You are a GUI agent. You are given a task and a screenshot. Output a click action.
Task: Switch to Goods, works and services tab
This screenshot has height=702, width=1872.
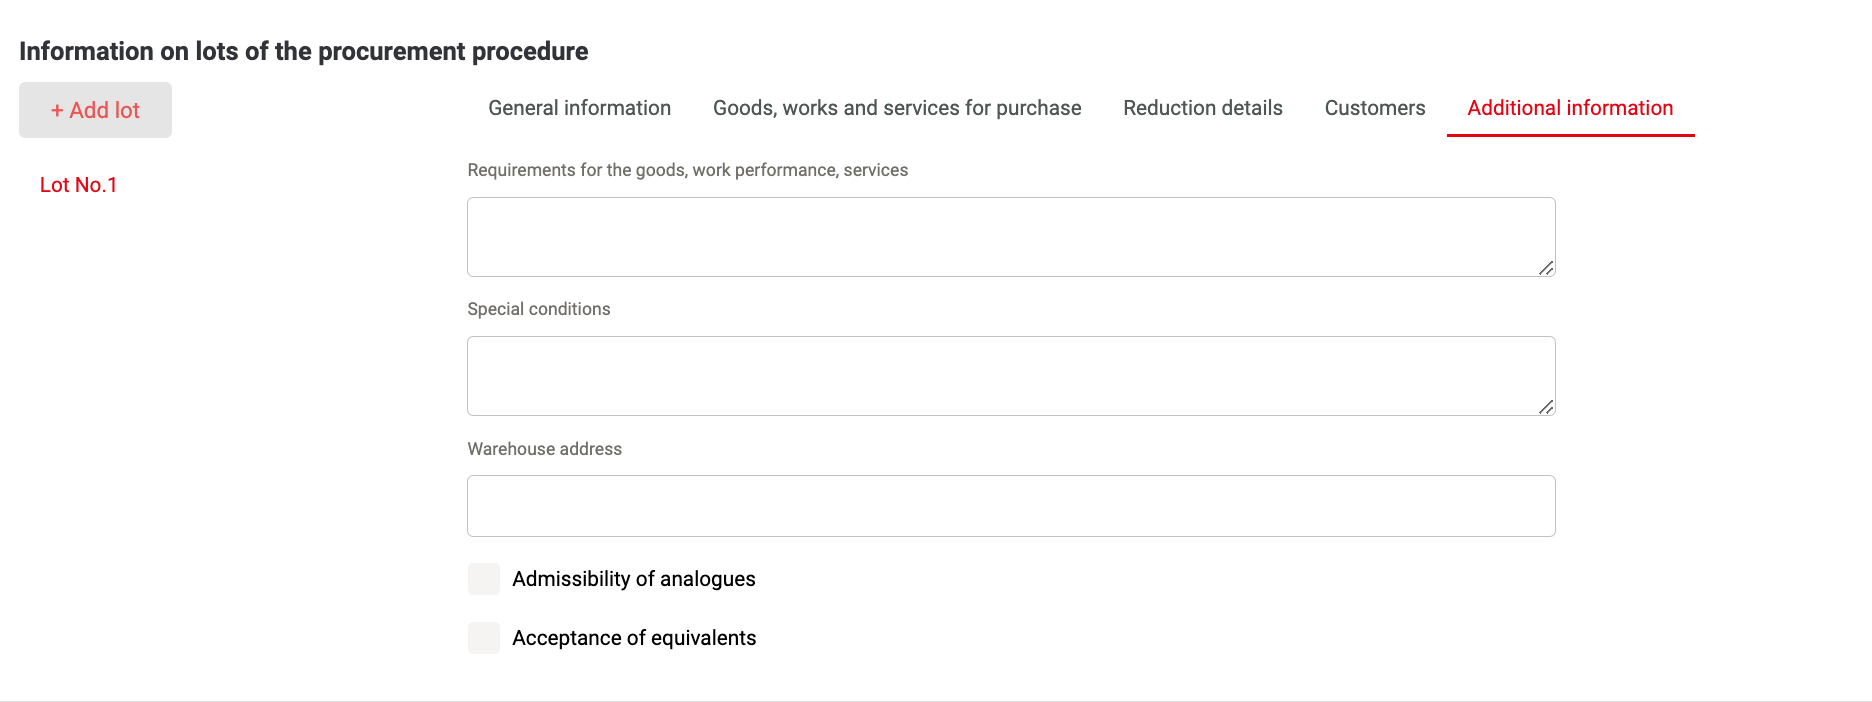click(897, 108)
